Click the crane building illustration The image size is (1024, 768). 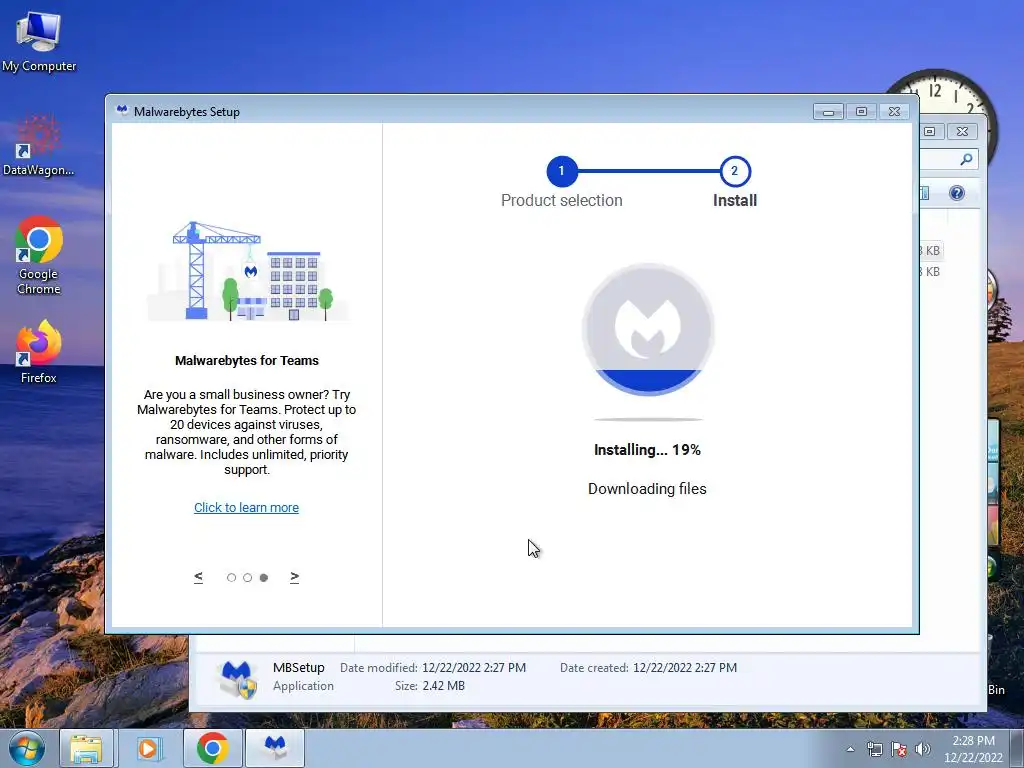247,270
